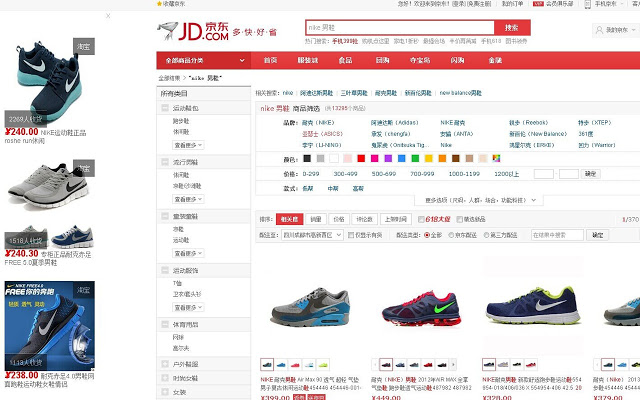Open the 全部商品分类 dropdown
The width and height of the screenshot is (640, 400).
[x=204, y=60]
